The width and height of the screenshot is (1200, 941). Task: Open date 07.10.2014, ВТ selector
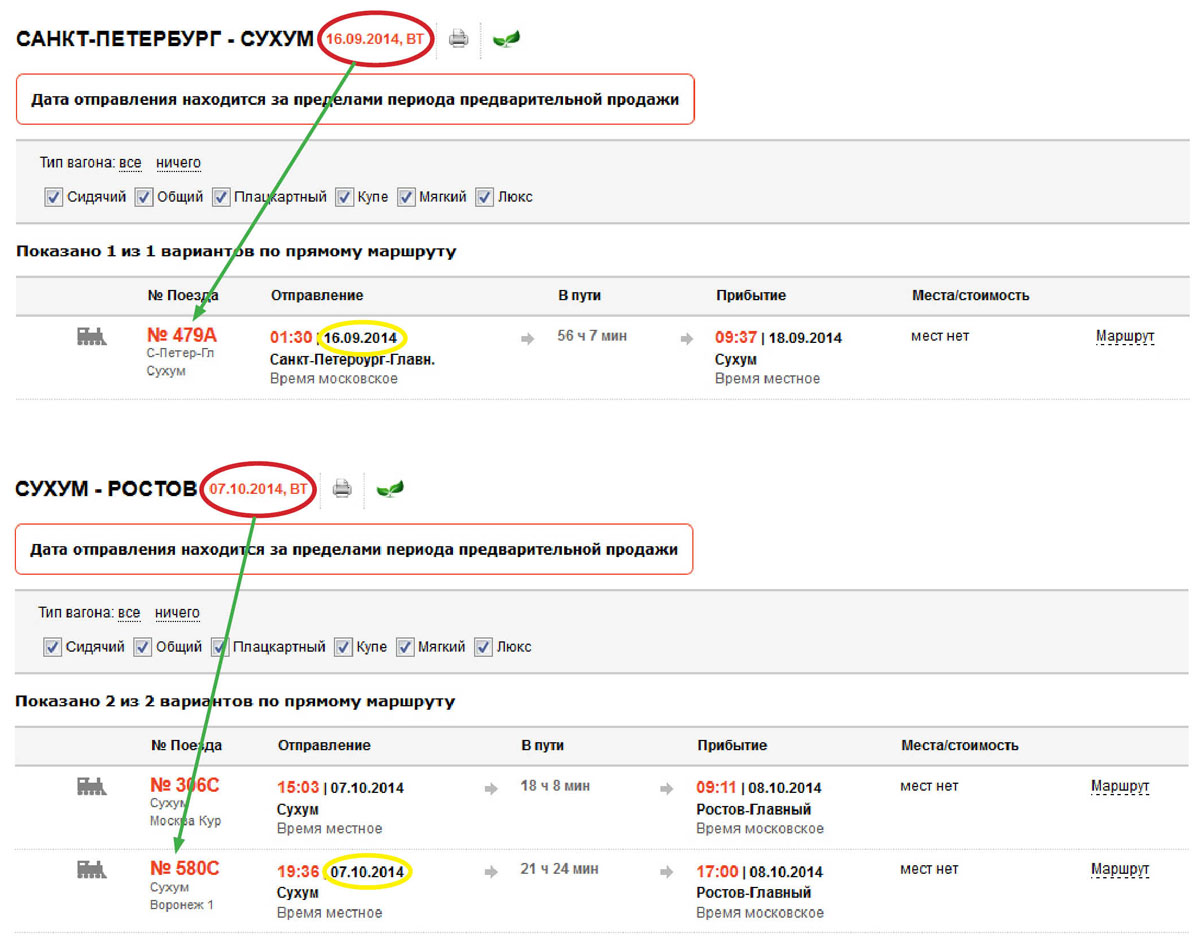[259, 489]
